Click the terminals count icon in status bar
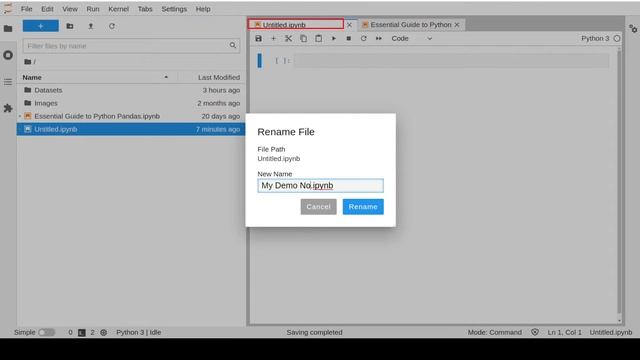 [82, 332]
